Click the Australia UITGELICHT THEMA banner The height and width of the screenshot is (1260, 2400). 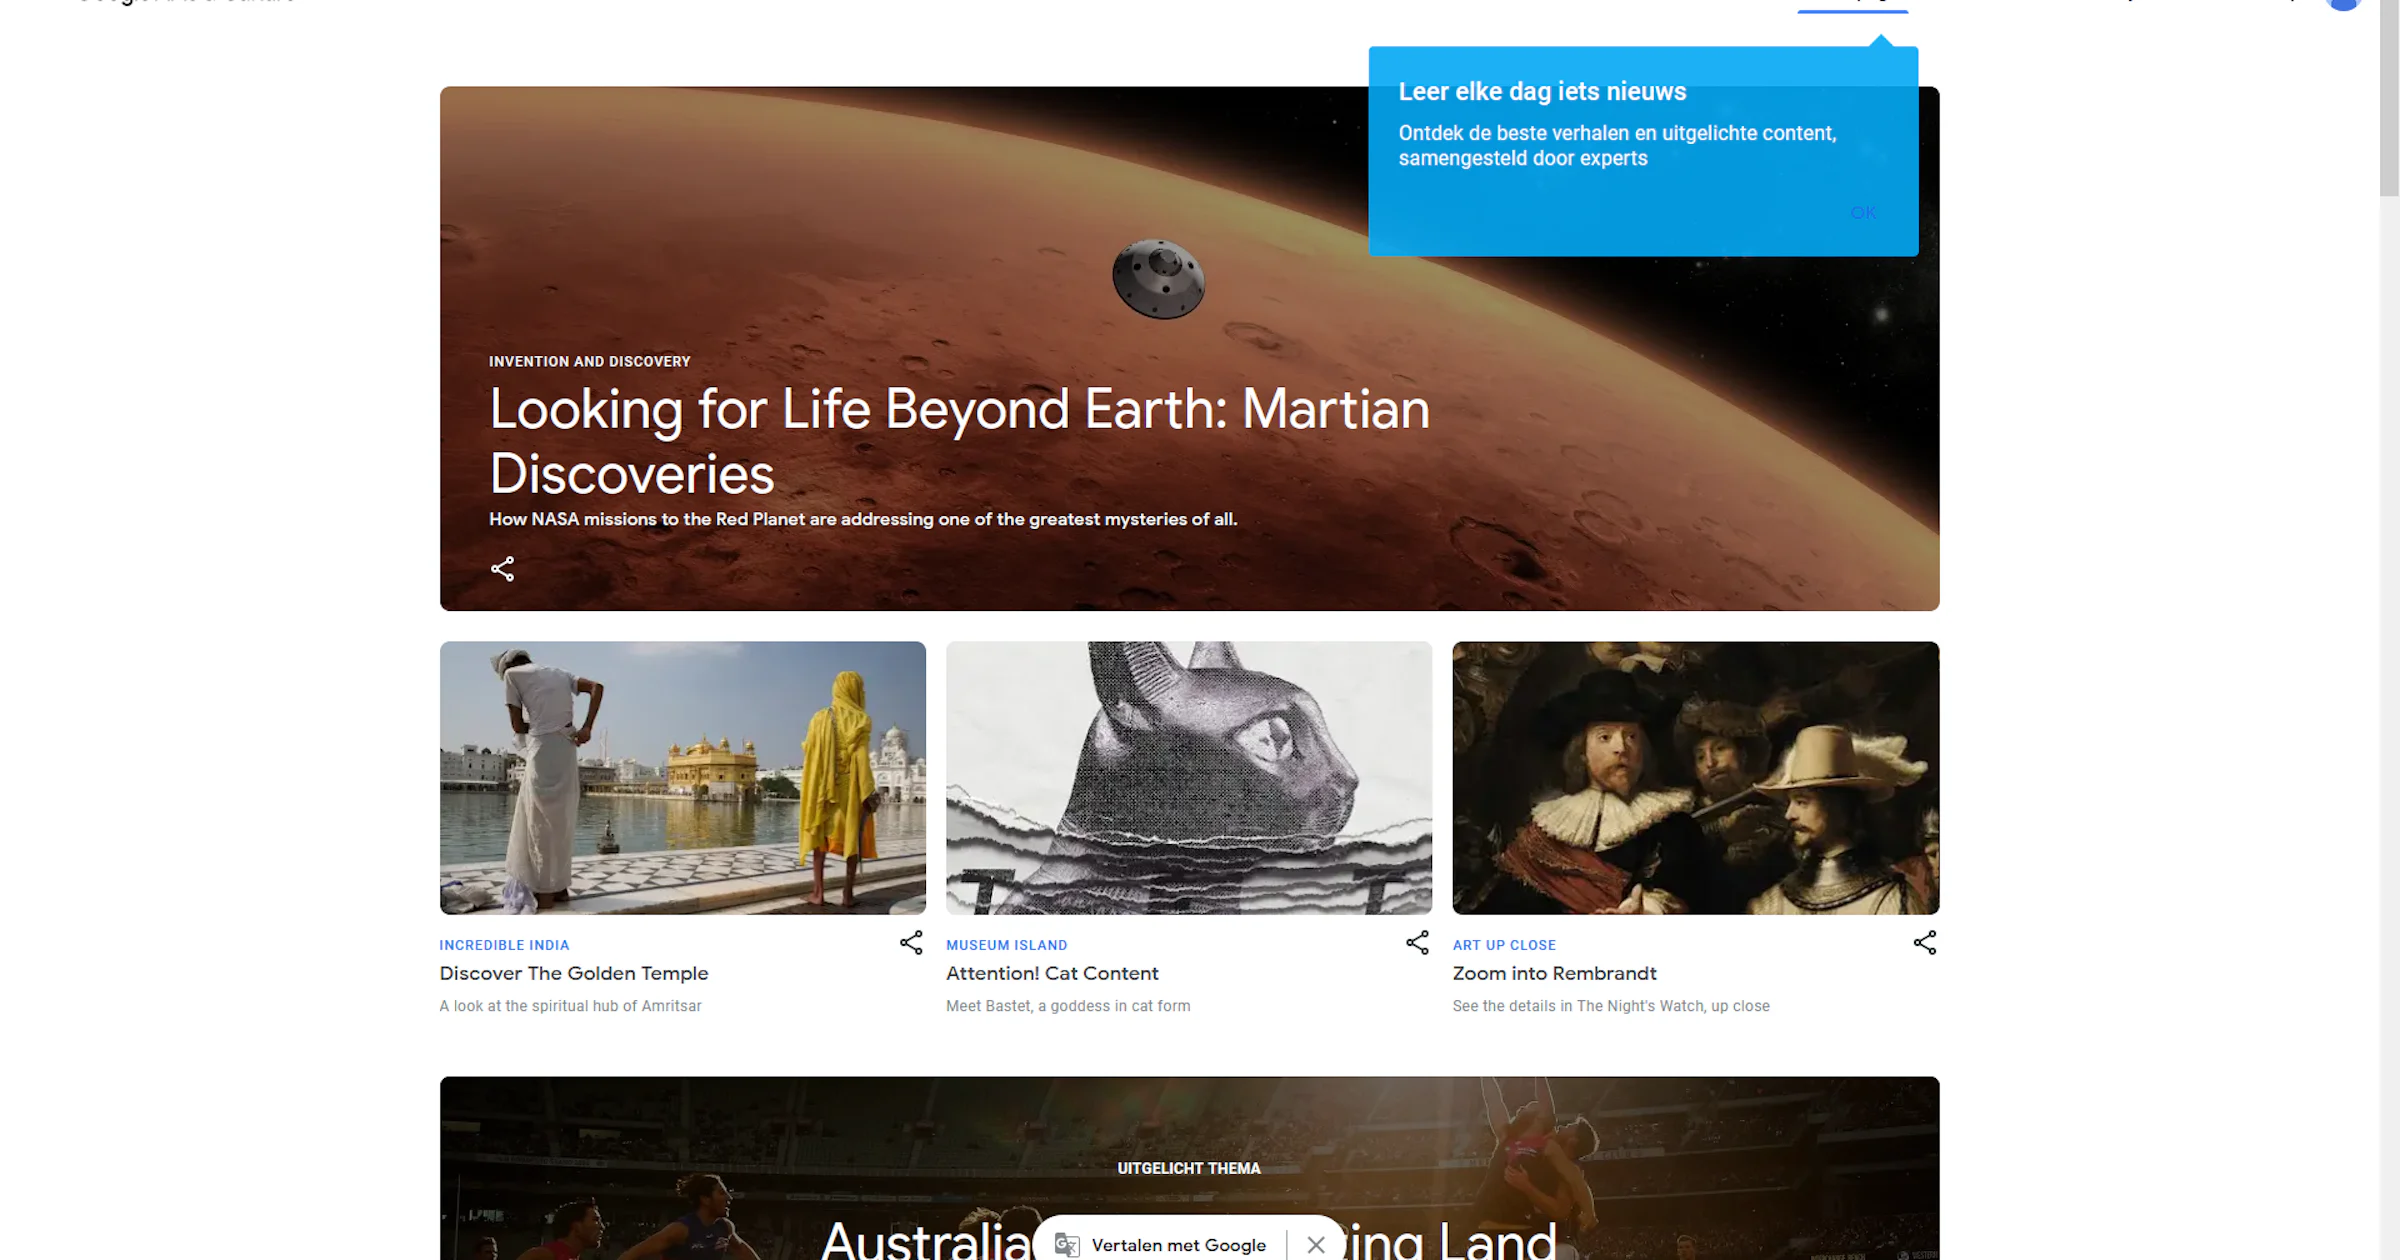pyautogui.click(x=1189, y=1168)
